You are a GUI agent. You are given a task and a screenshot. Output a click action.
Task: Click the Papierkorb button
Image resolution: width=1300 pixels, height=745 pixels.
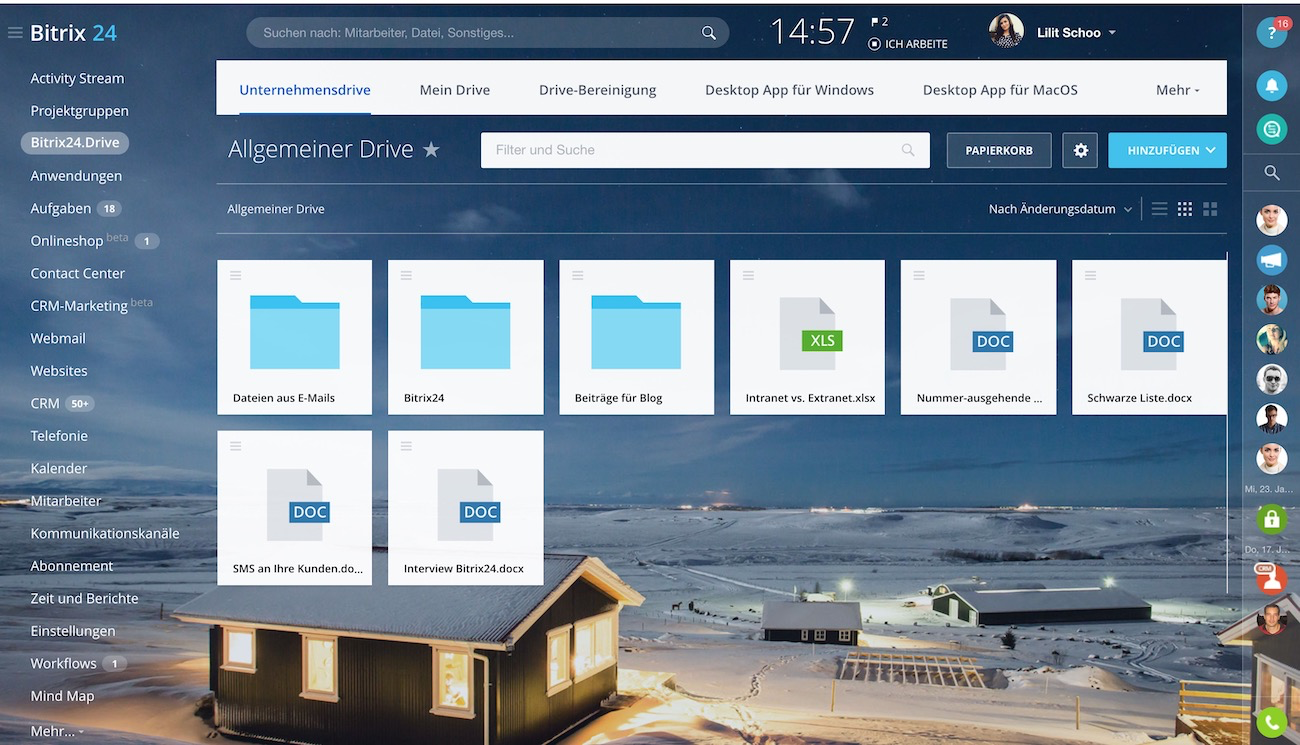(998, 150)
